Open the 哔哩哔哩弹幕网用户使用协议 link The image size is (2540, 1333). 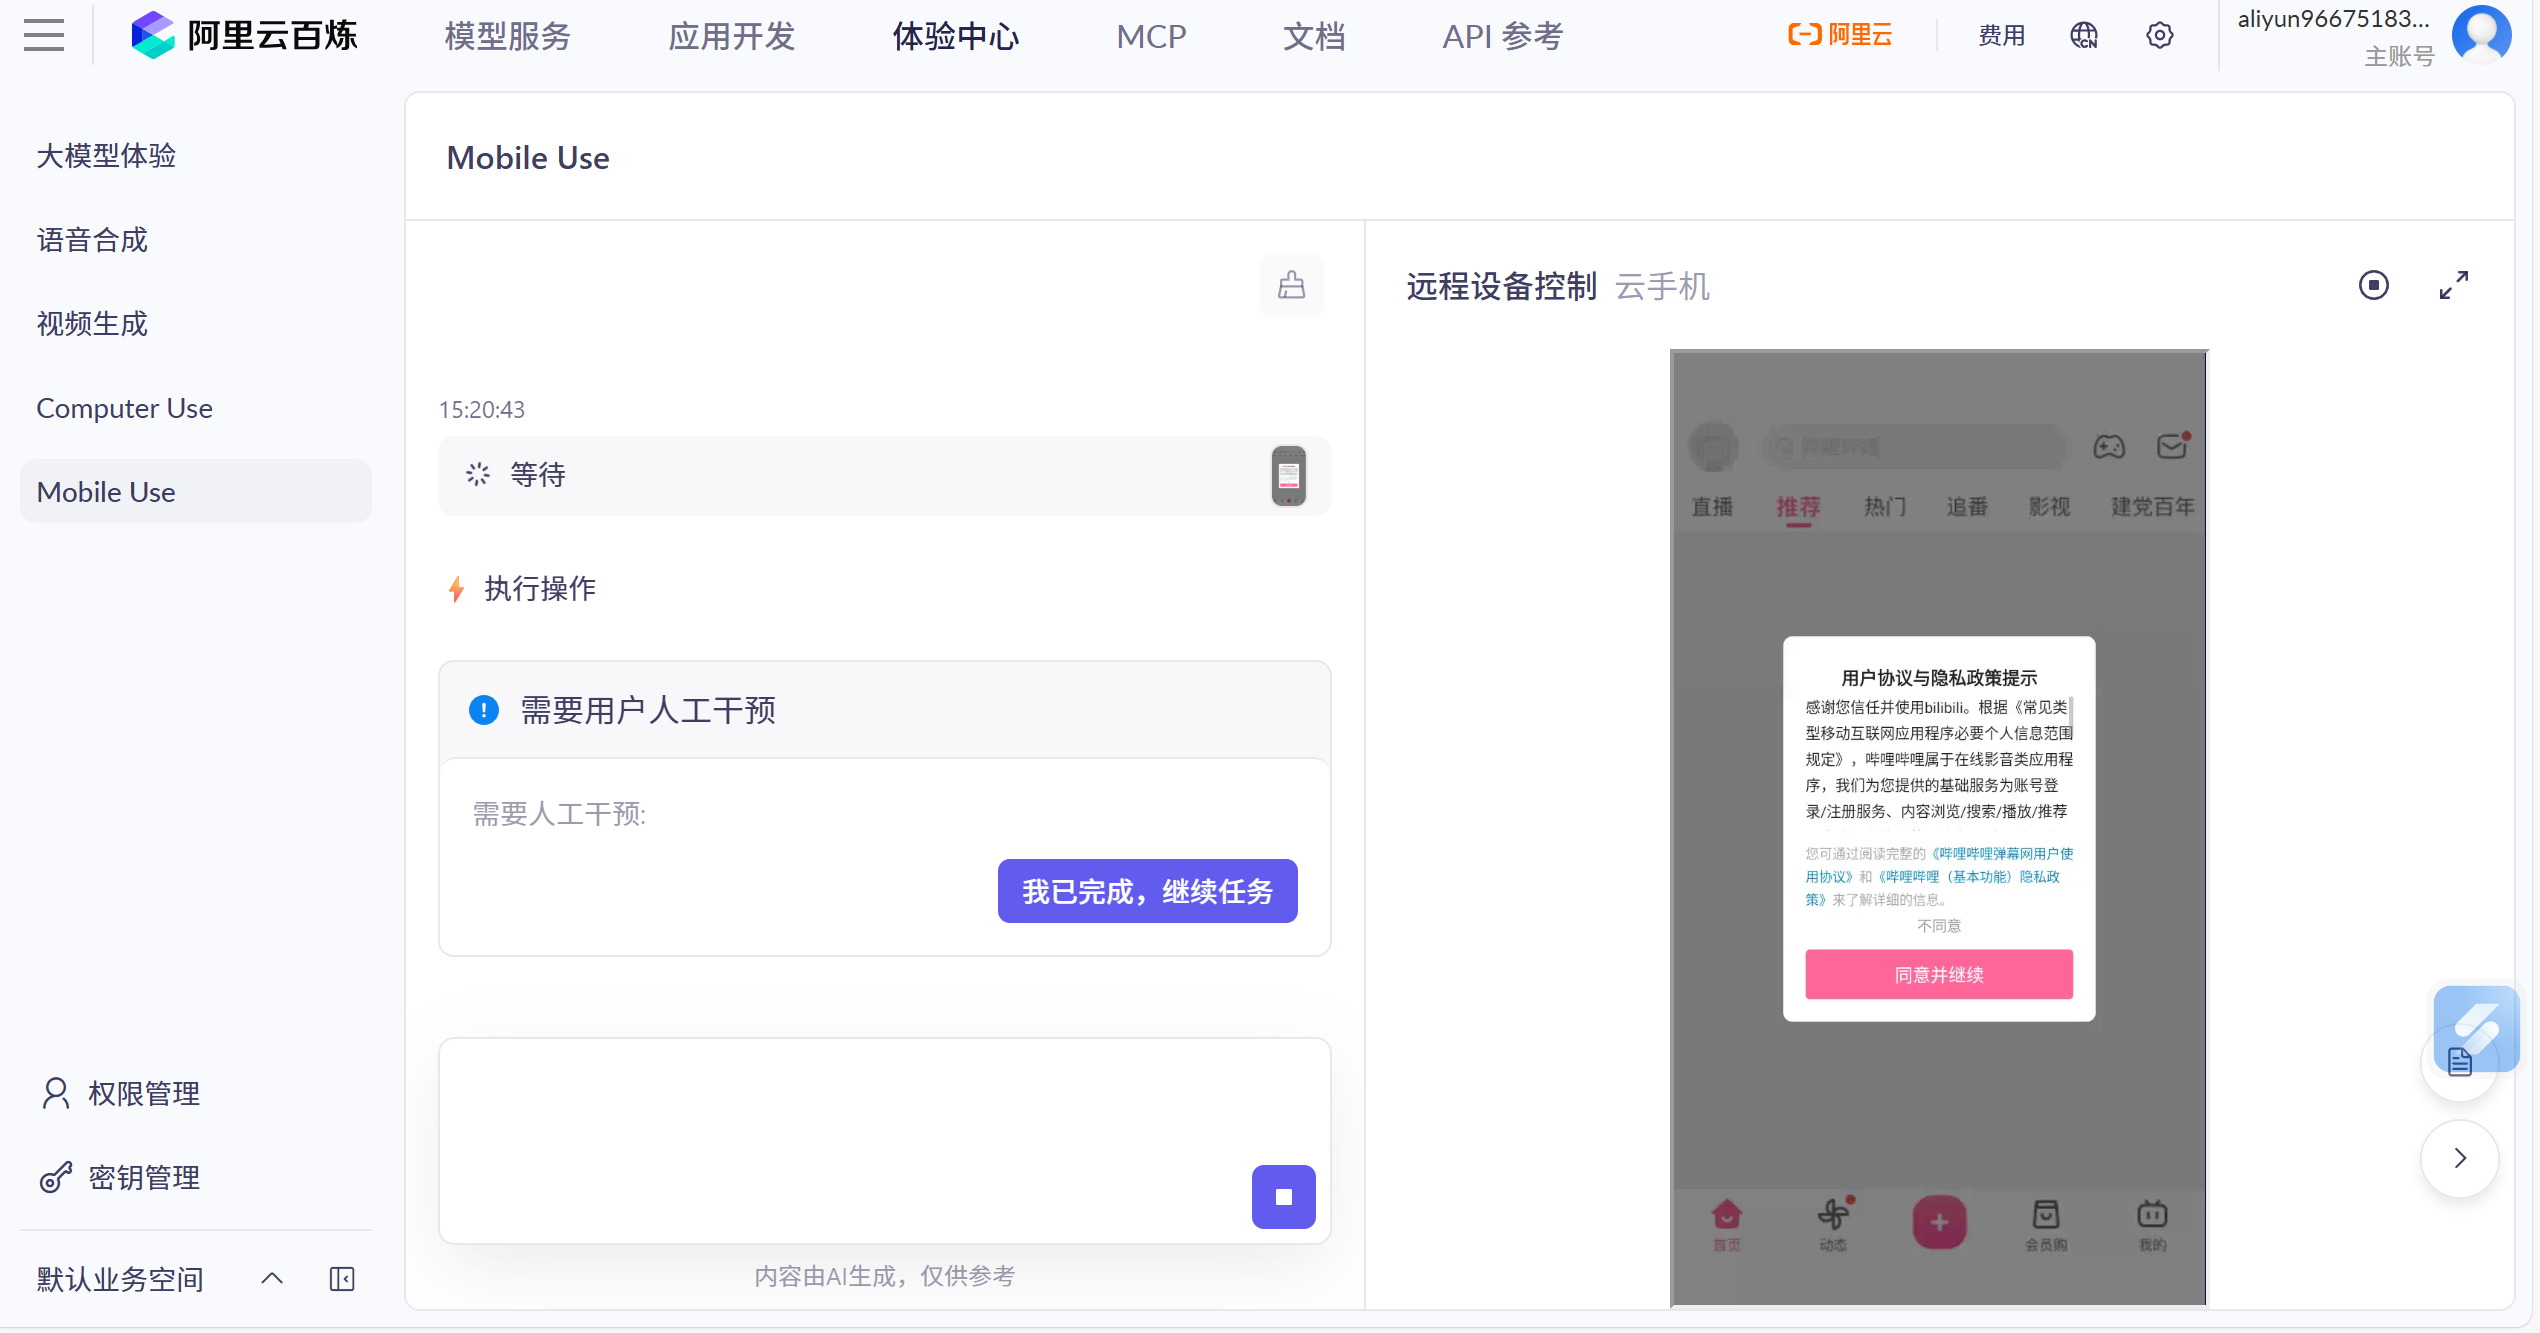click(x=2002, y=854)
